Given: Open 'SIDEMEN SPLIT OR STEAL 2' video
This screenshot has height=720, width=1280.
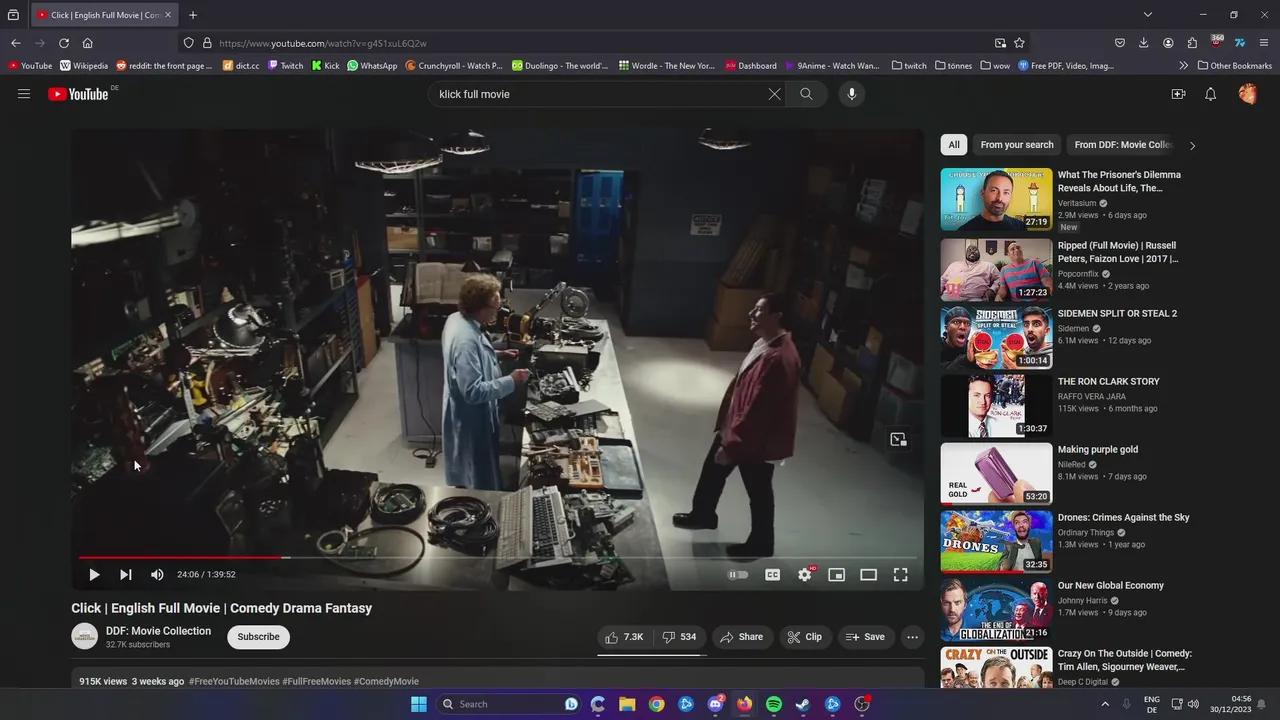Looking at the screenshot, I should tap(1117, 314).
